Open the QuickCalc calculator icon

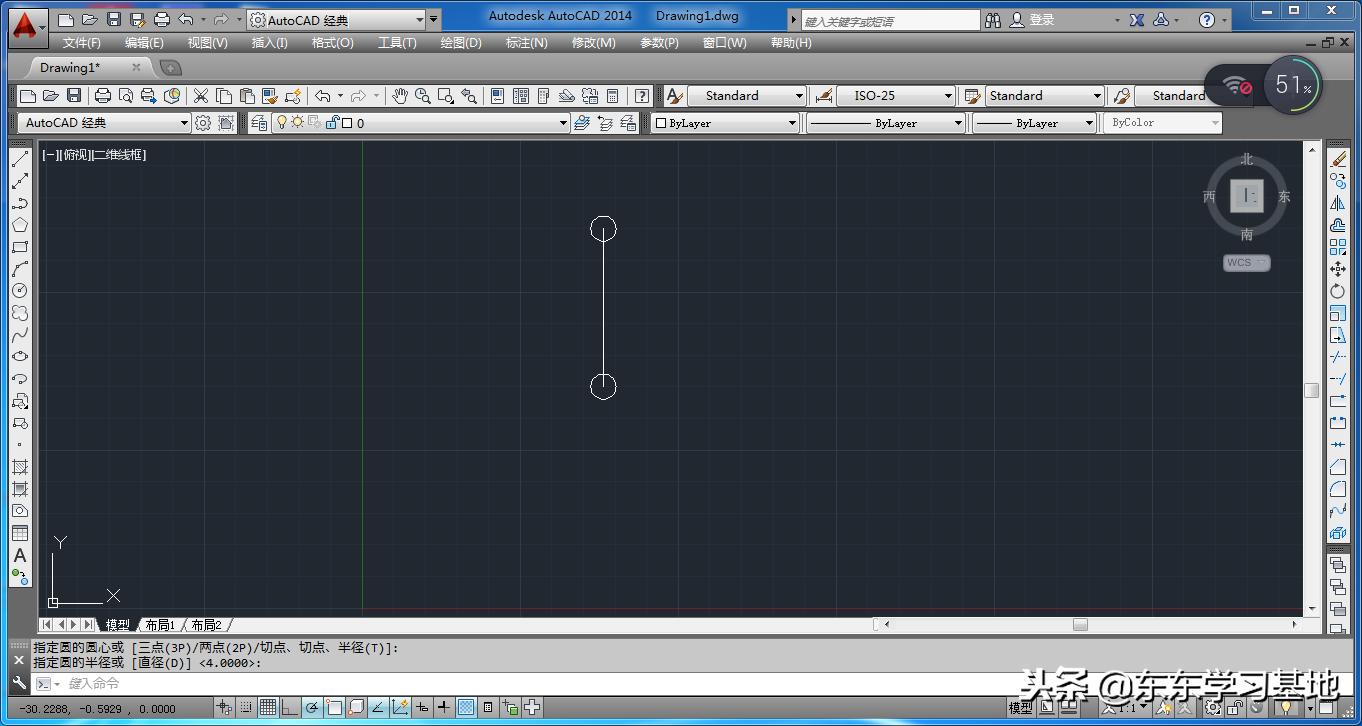613,96
